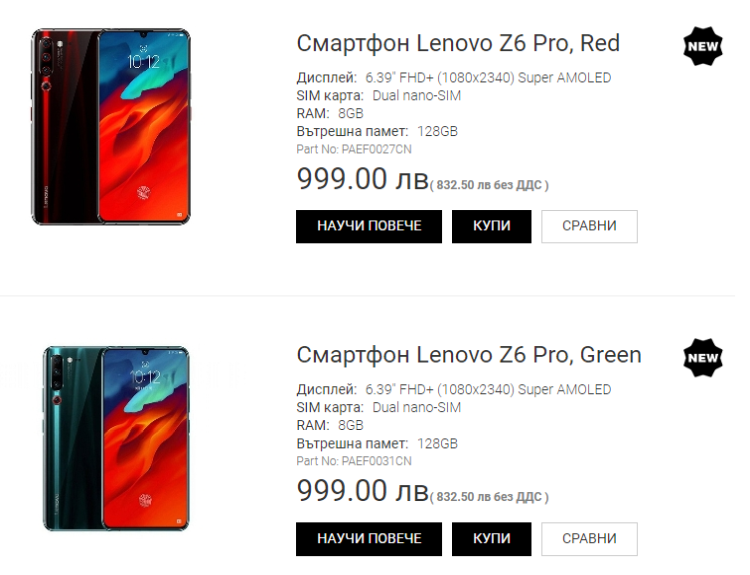
Task: Click the NEW badge beside the Red Z6 Pro
Action: (x=702, y=46)
